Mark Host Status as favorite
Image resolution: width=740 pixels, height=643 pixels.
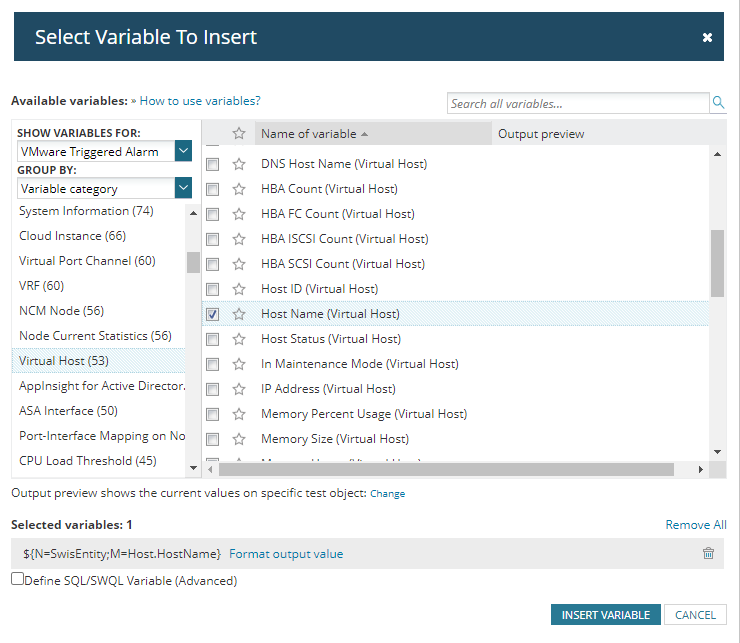[239, 339]
